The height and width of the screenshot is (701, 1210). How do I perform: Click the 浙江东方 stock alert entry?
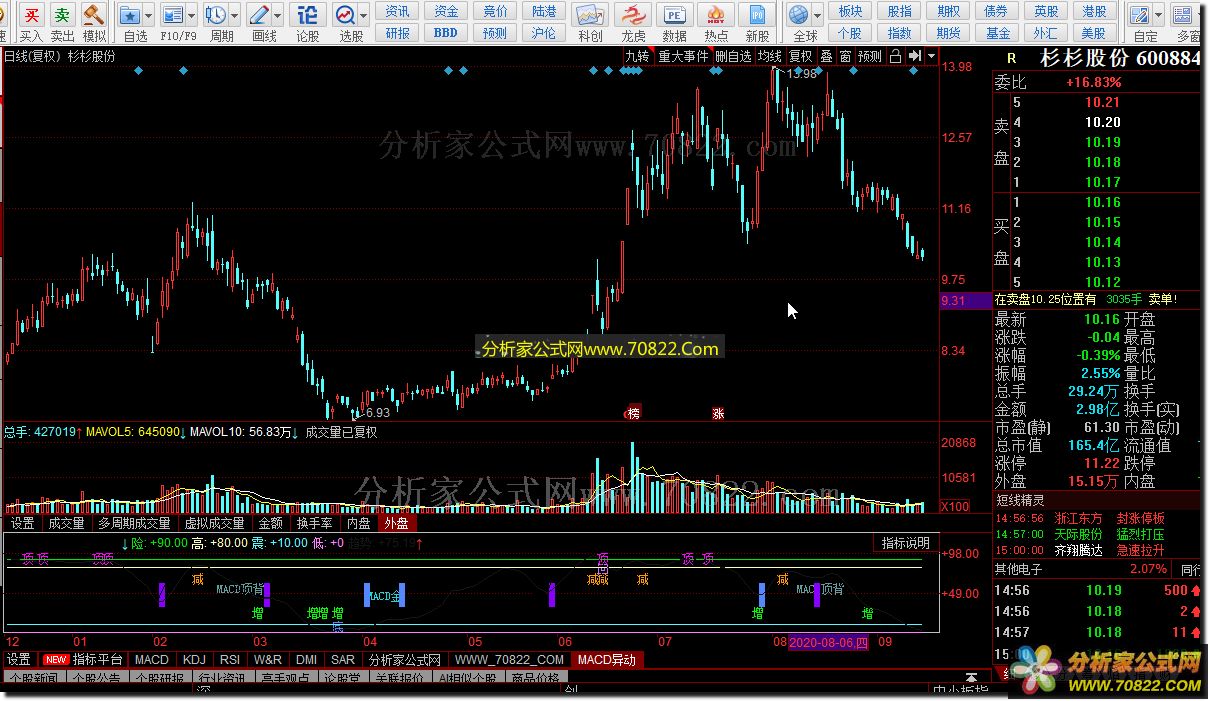click(x=1078, y=518)
